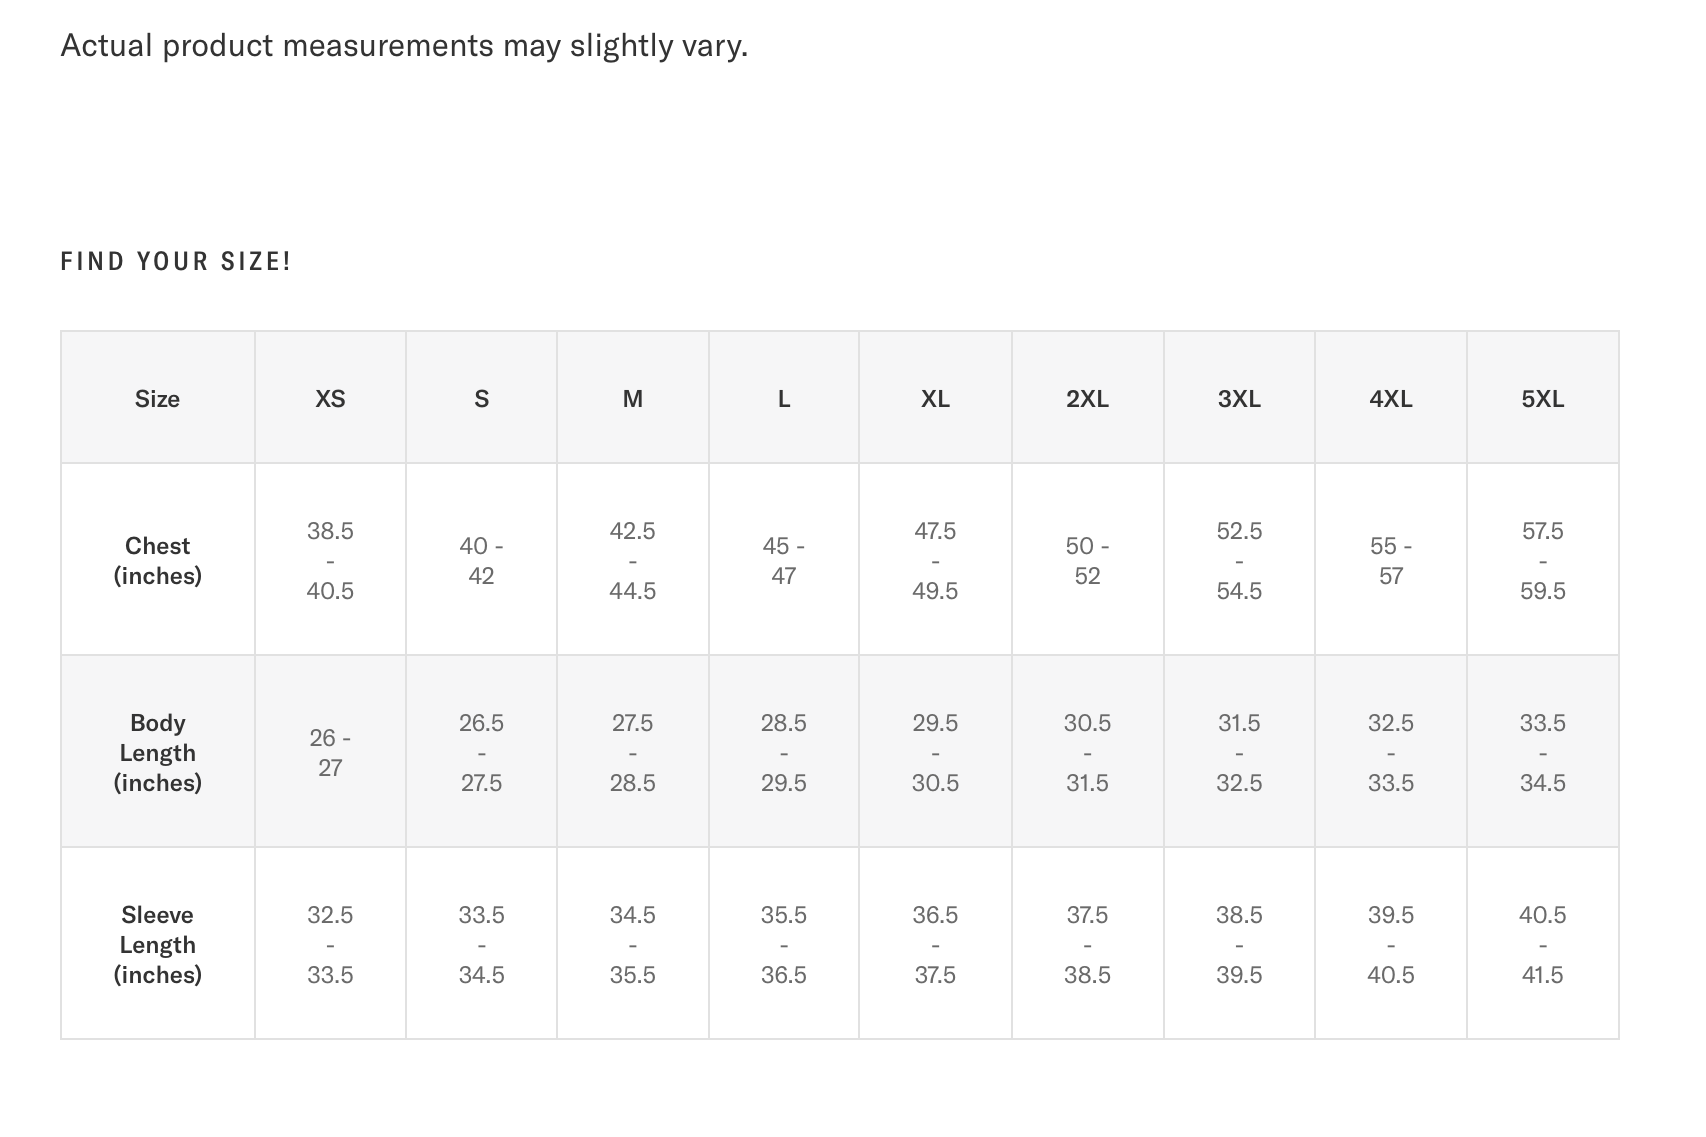Click the XS size column header
The width and height of the screenshot is (1706, 1137).
click(x=330, y=399)
